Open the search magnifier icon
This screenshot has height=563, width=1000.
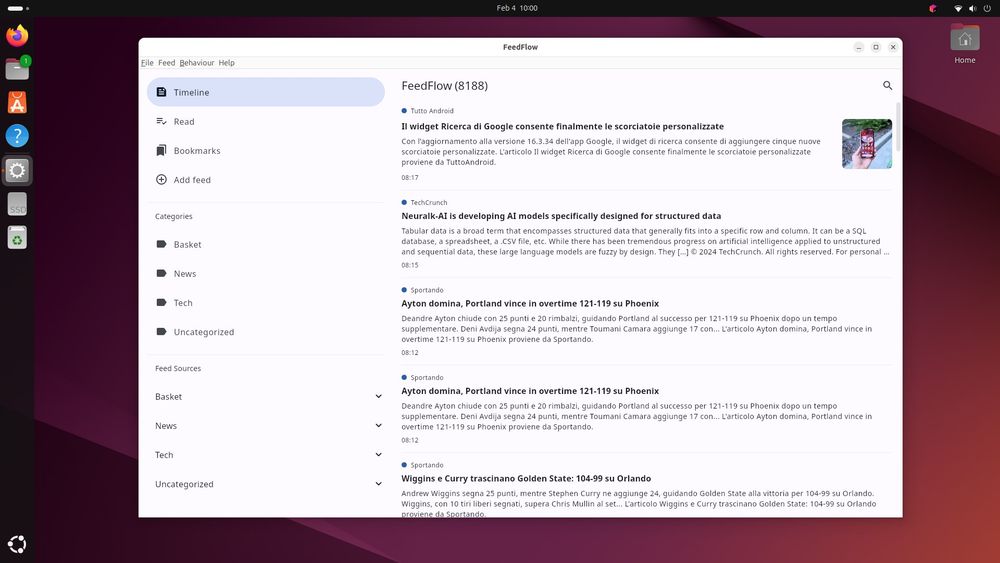[887, 85]
